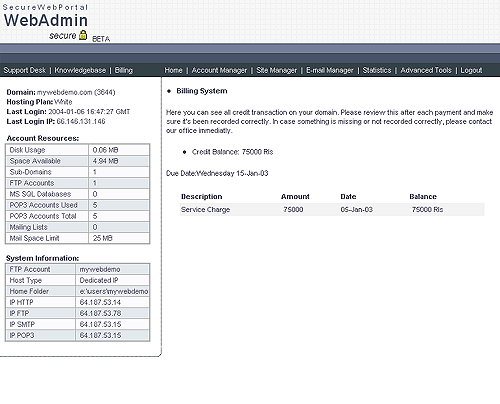Screen dimensions: 500x404
Task: Click the Home Folder path value
Action: [x=114, y=291]
